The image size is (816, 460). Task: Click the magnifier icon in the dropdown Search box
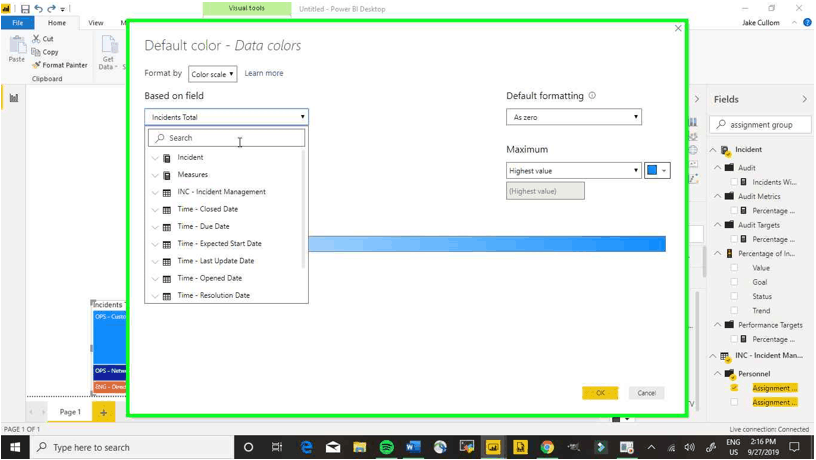160,138
